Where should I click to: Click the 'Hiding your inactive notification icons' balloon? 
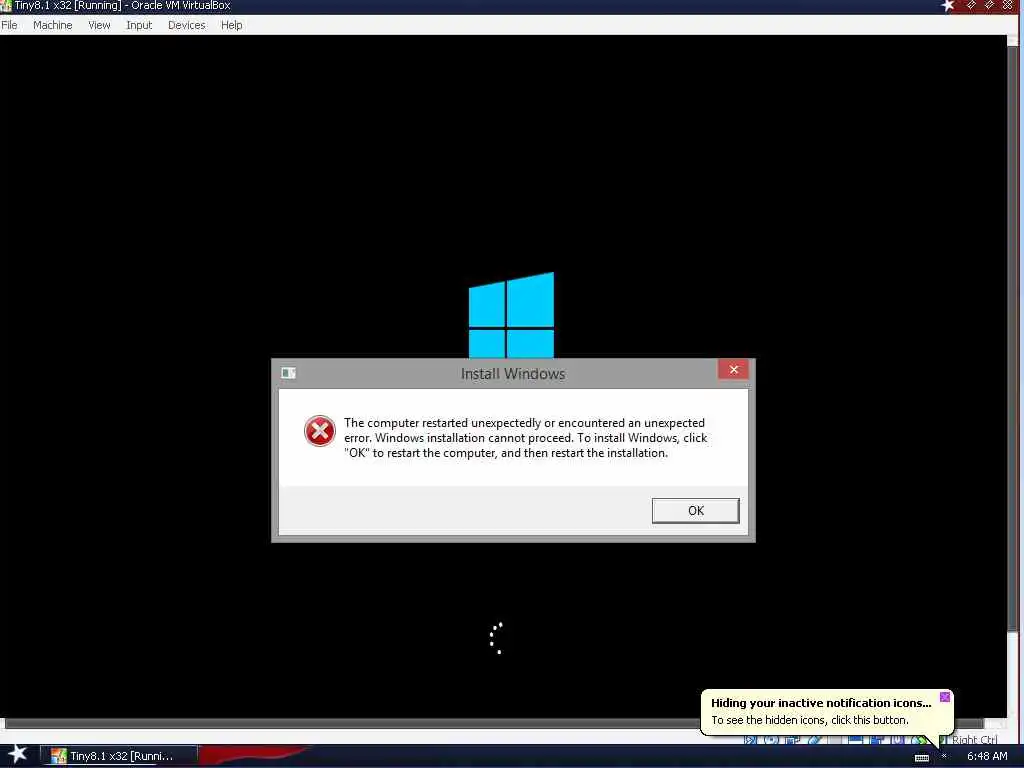click(821, 703)
